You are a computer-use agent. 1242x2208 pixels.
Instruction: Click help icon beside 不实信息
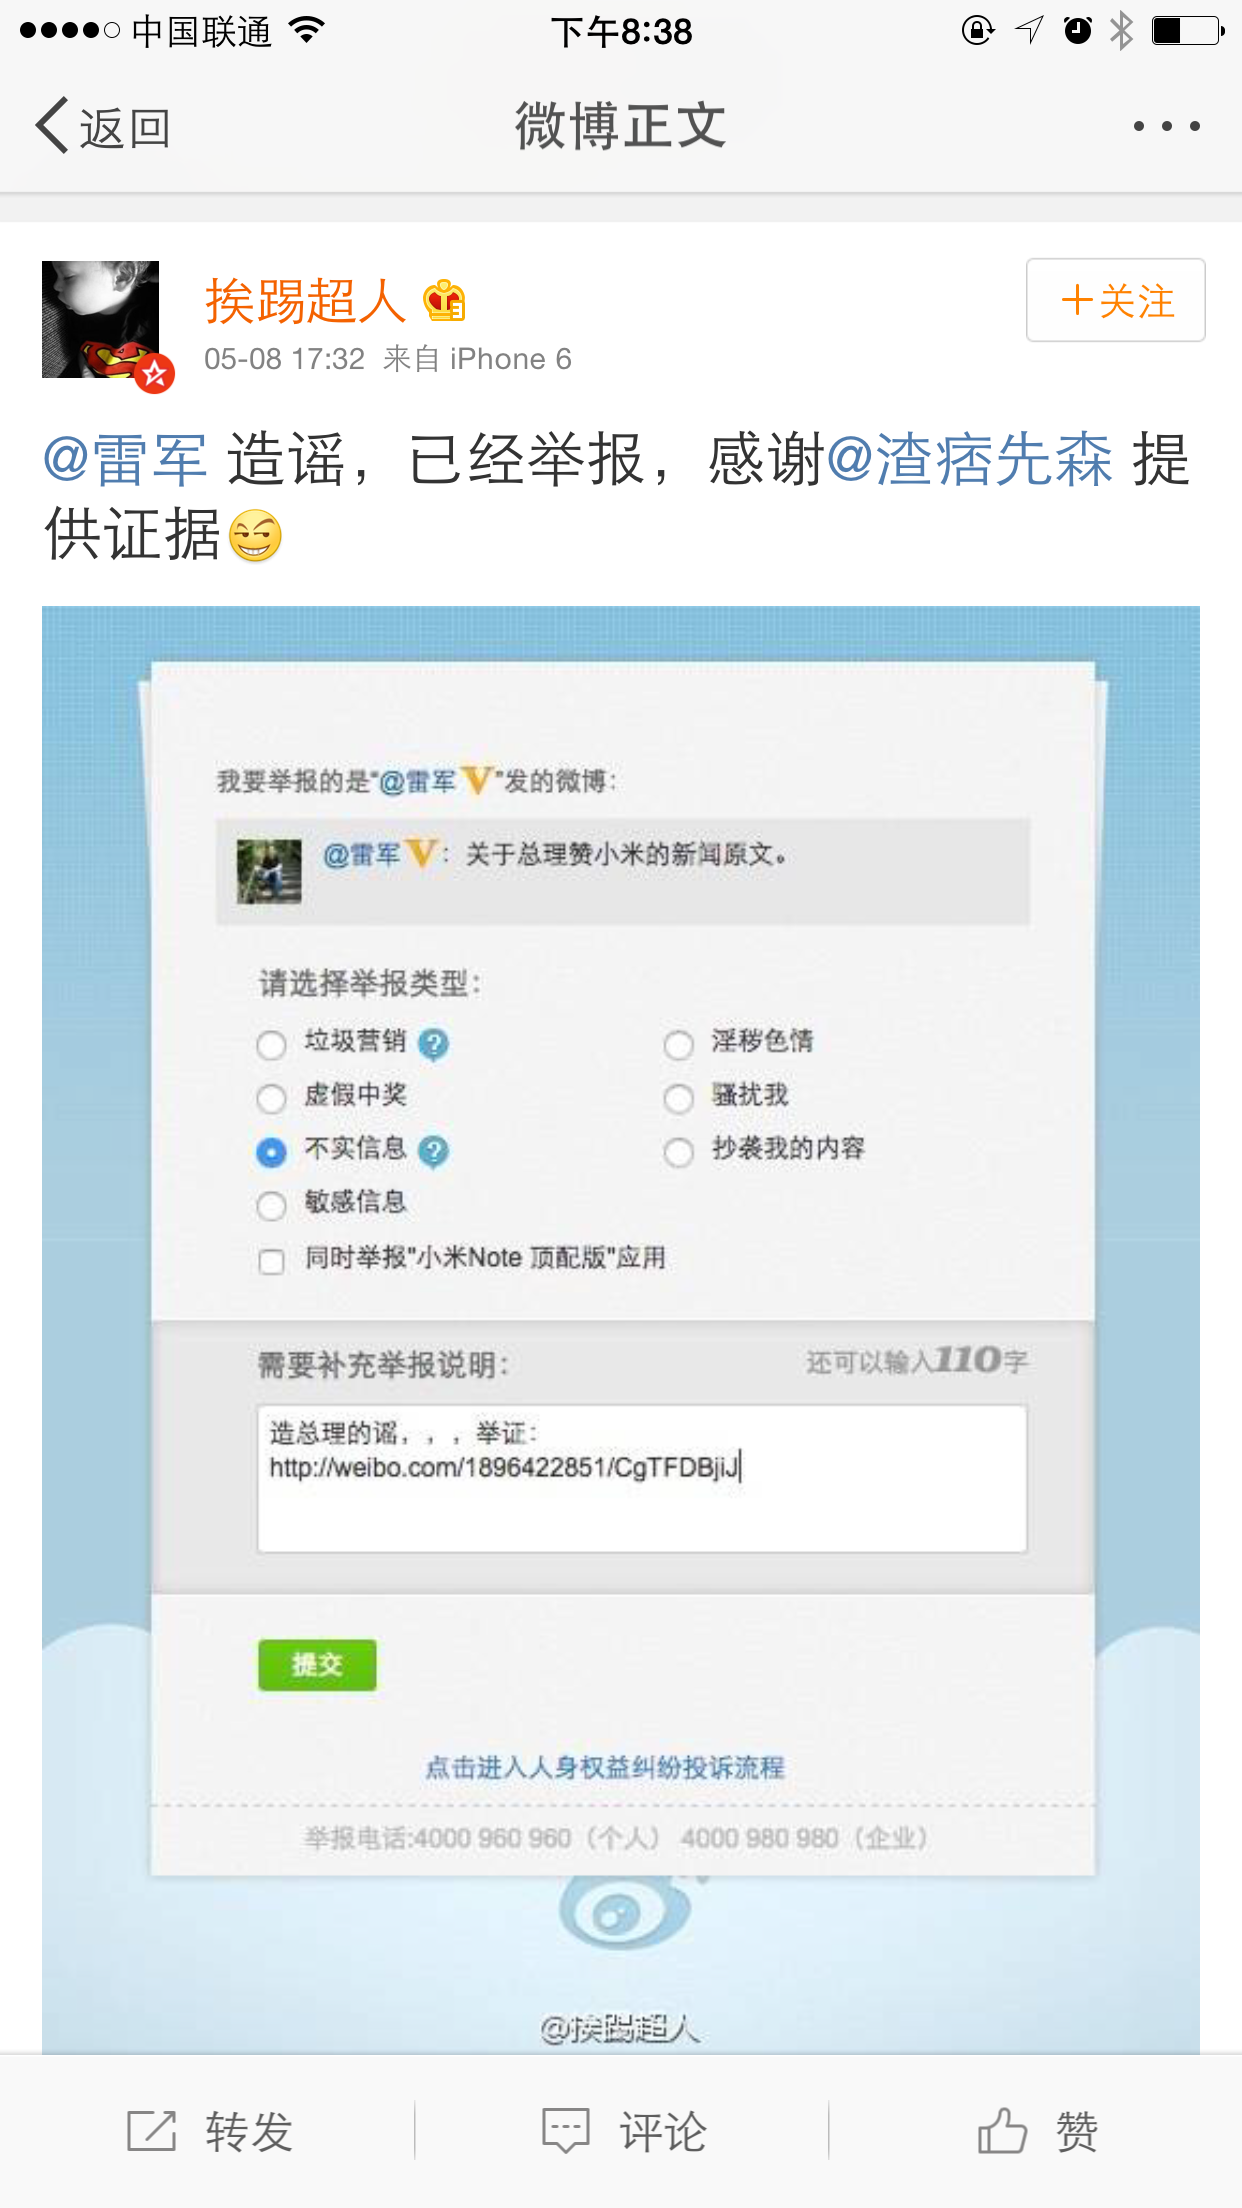433,1152
